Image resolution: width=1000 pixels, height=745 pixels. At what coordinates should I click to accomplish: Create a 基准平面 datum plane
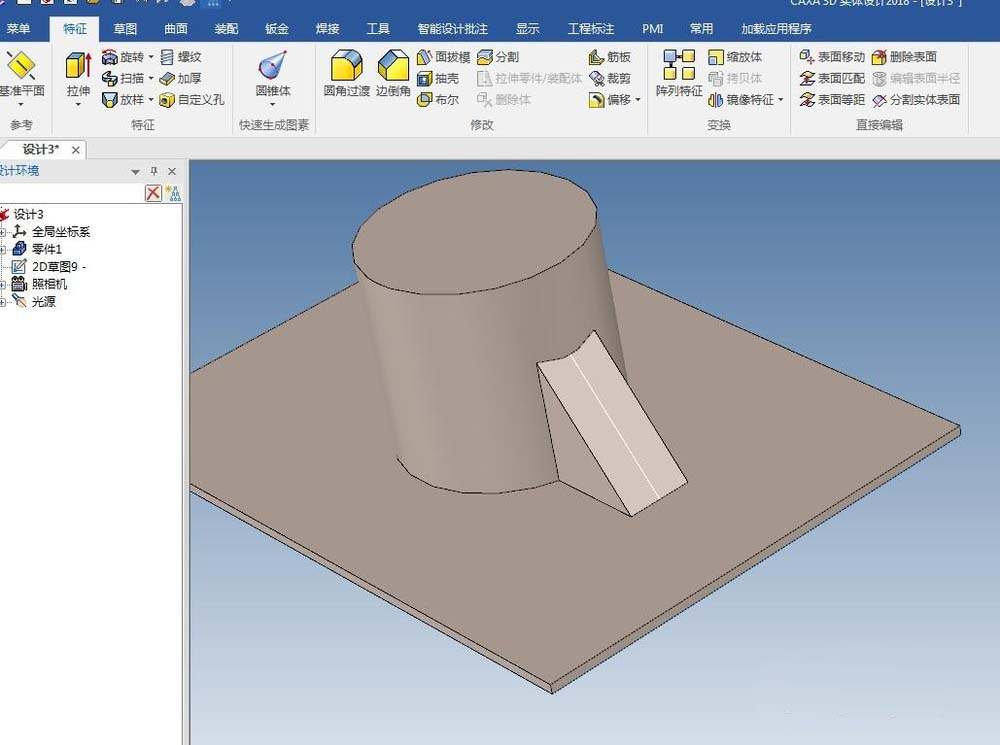tap(22, 73)
